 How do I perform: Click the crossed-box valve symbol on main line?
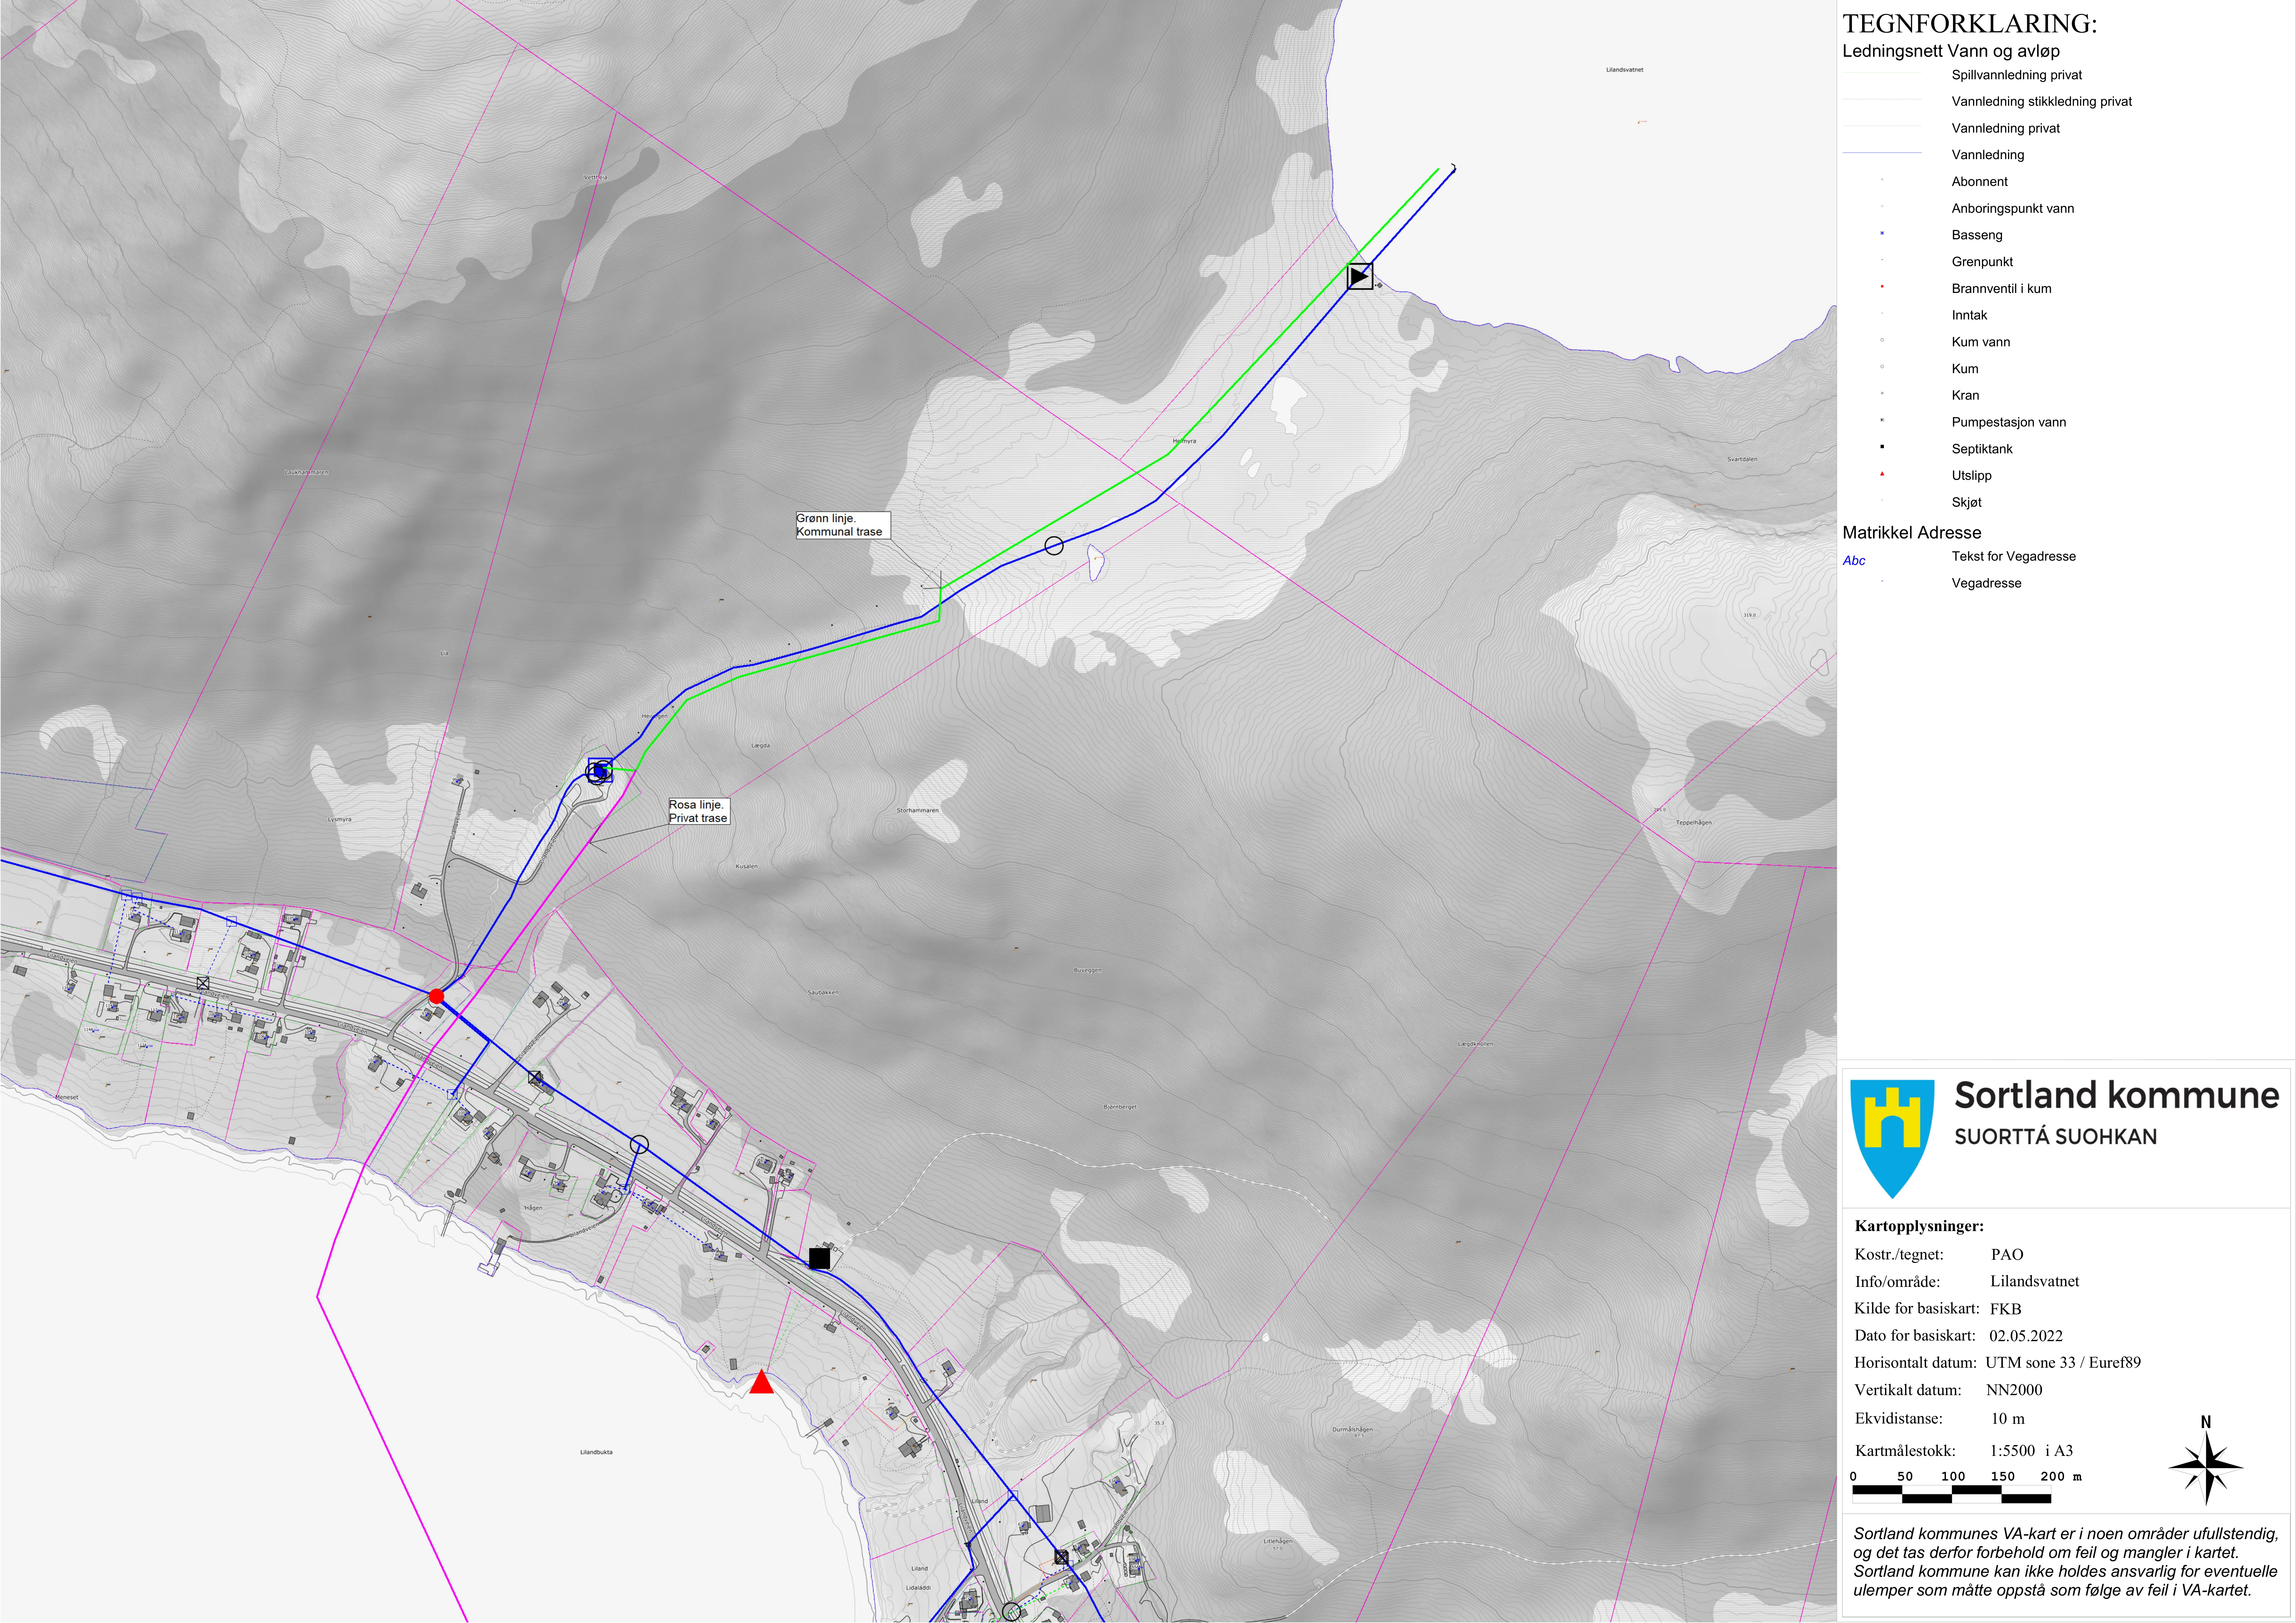(x=535, y=1078)
